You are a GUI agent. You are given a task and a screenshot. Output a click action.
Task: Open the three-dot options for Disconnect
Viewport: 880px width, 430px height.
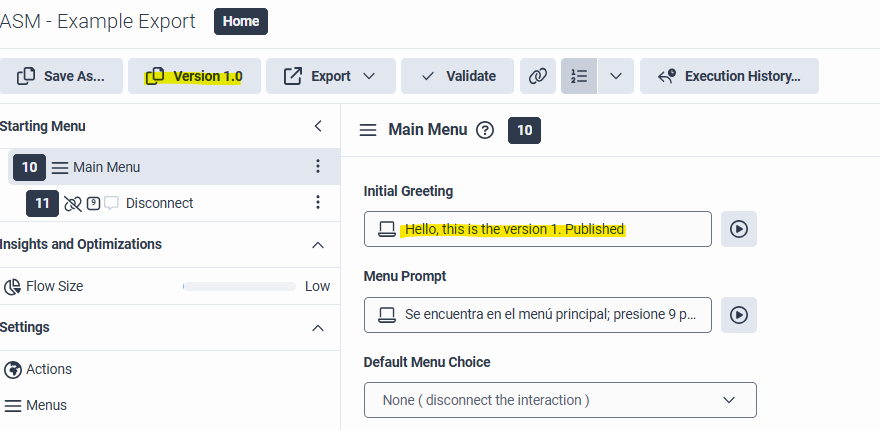point(318,203)
